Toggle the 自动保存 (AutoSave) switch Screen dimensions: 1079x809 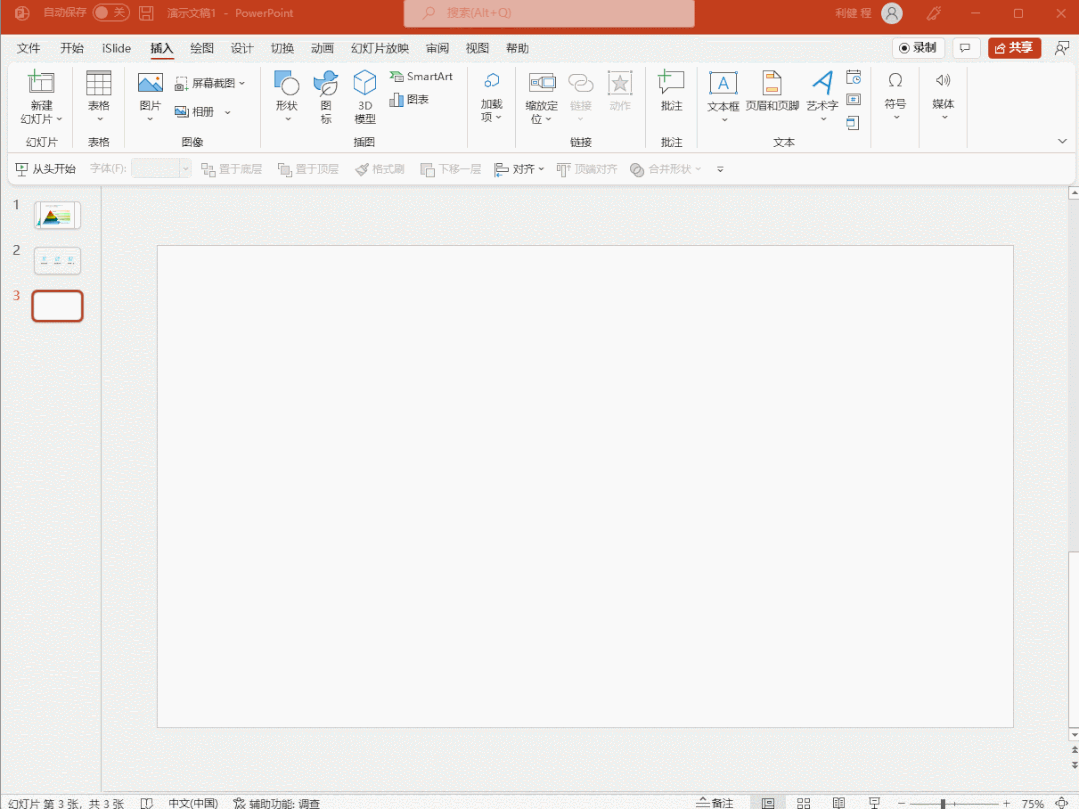point(111,13)
